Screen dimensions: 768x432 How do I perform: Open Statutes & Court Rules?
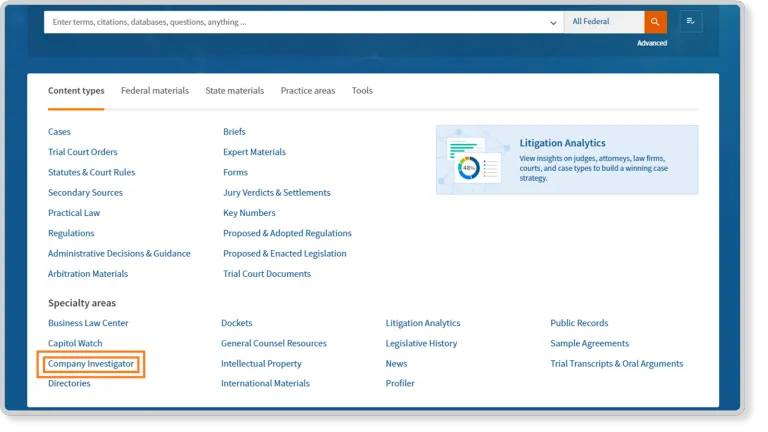click(91, 172)
